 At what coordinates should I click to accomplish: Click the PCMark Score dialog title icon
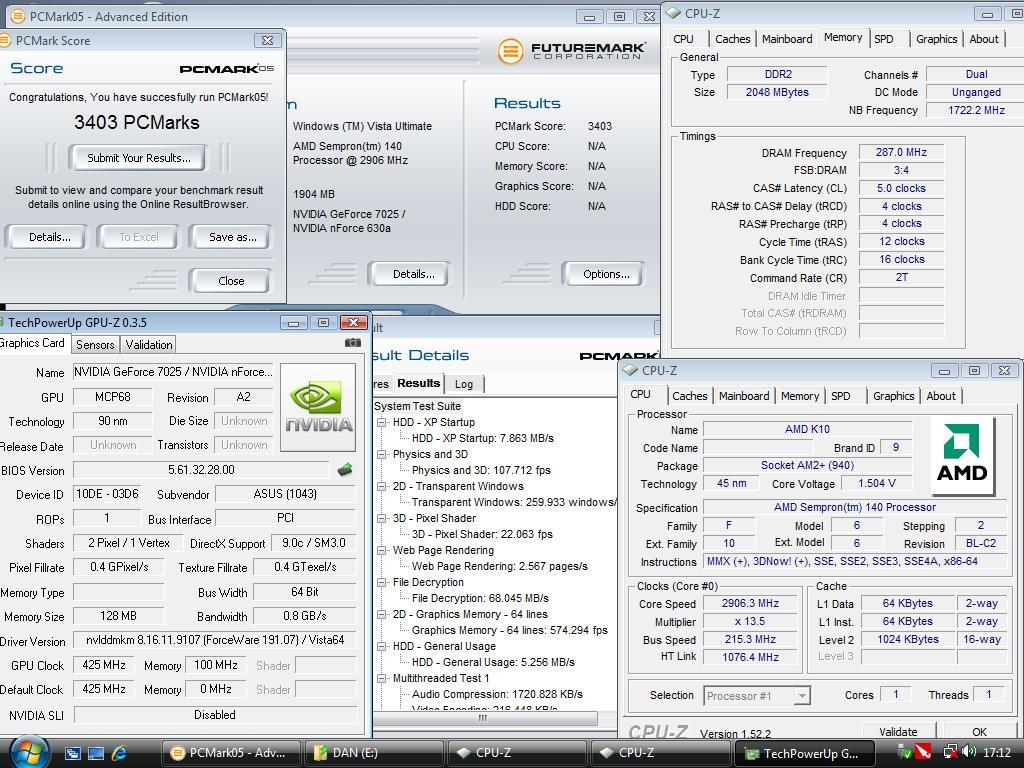[5, 40]
